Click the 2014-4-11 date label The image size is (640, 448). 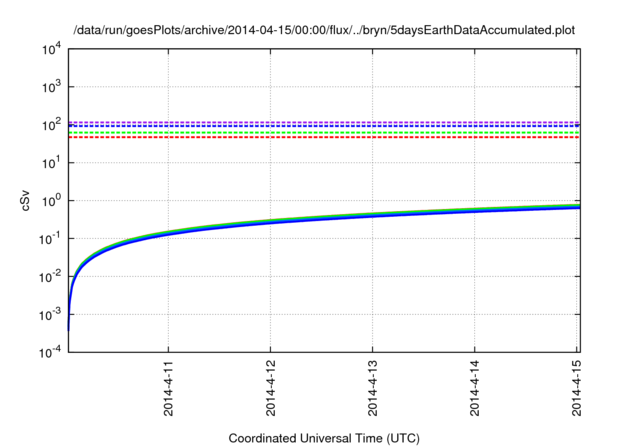click(x=168, y=388)
